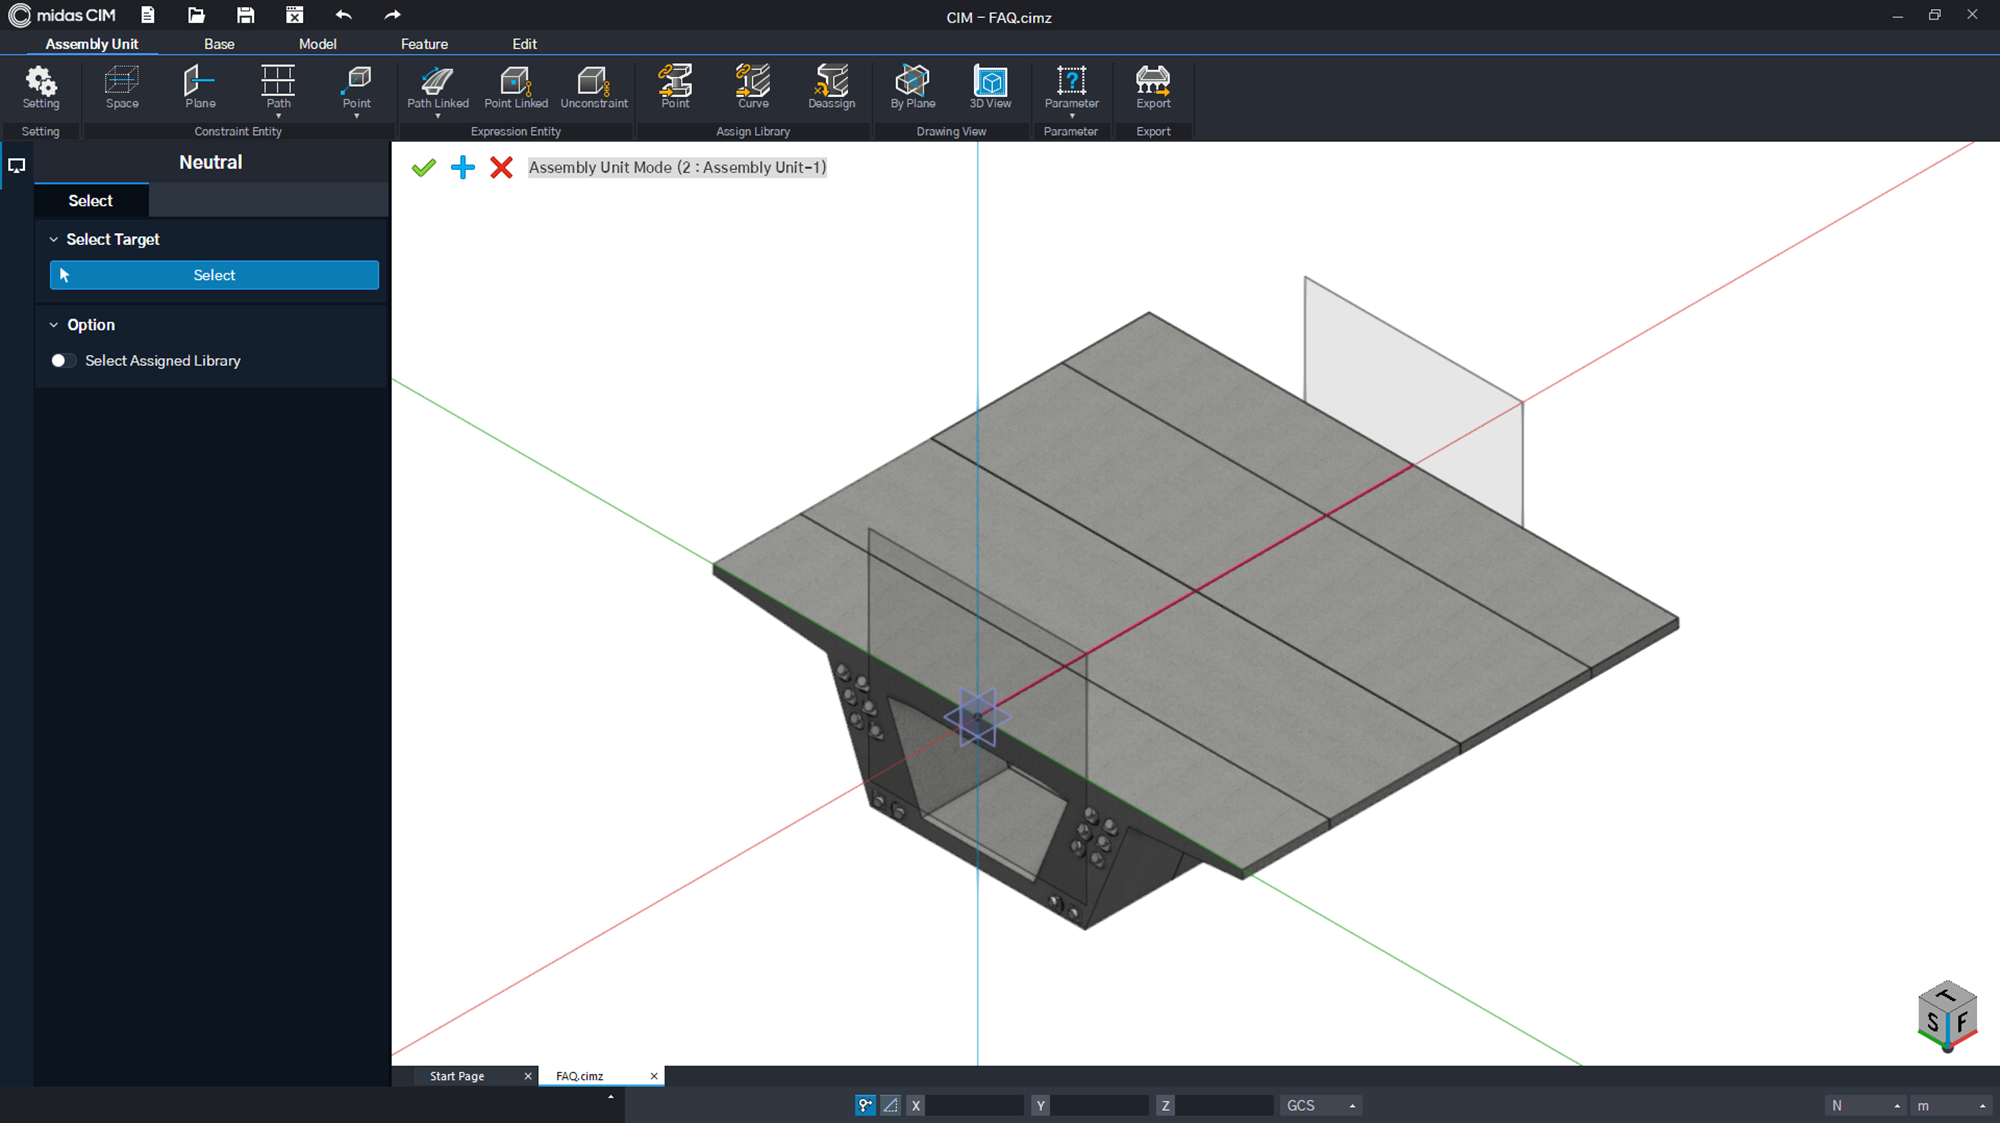This screenshot has width=2000, height=1123.
Task: Click the blue Select target button
Action: click(214, 275)
